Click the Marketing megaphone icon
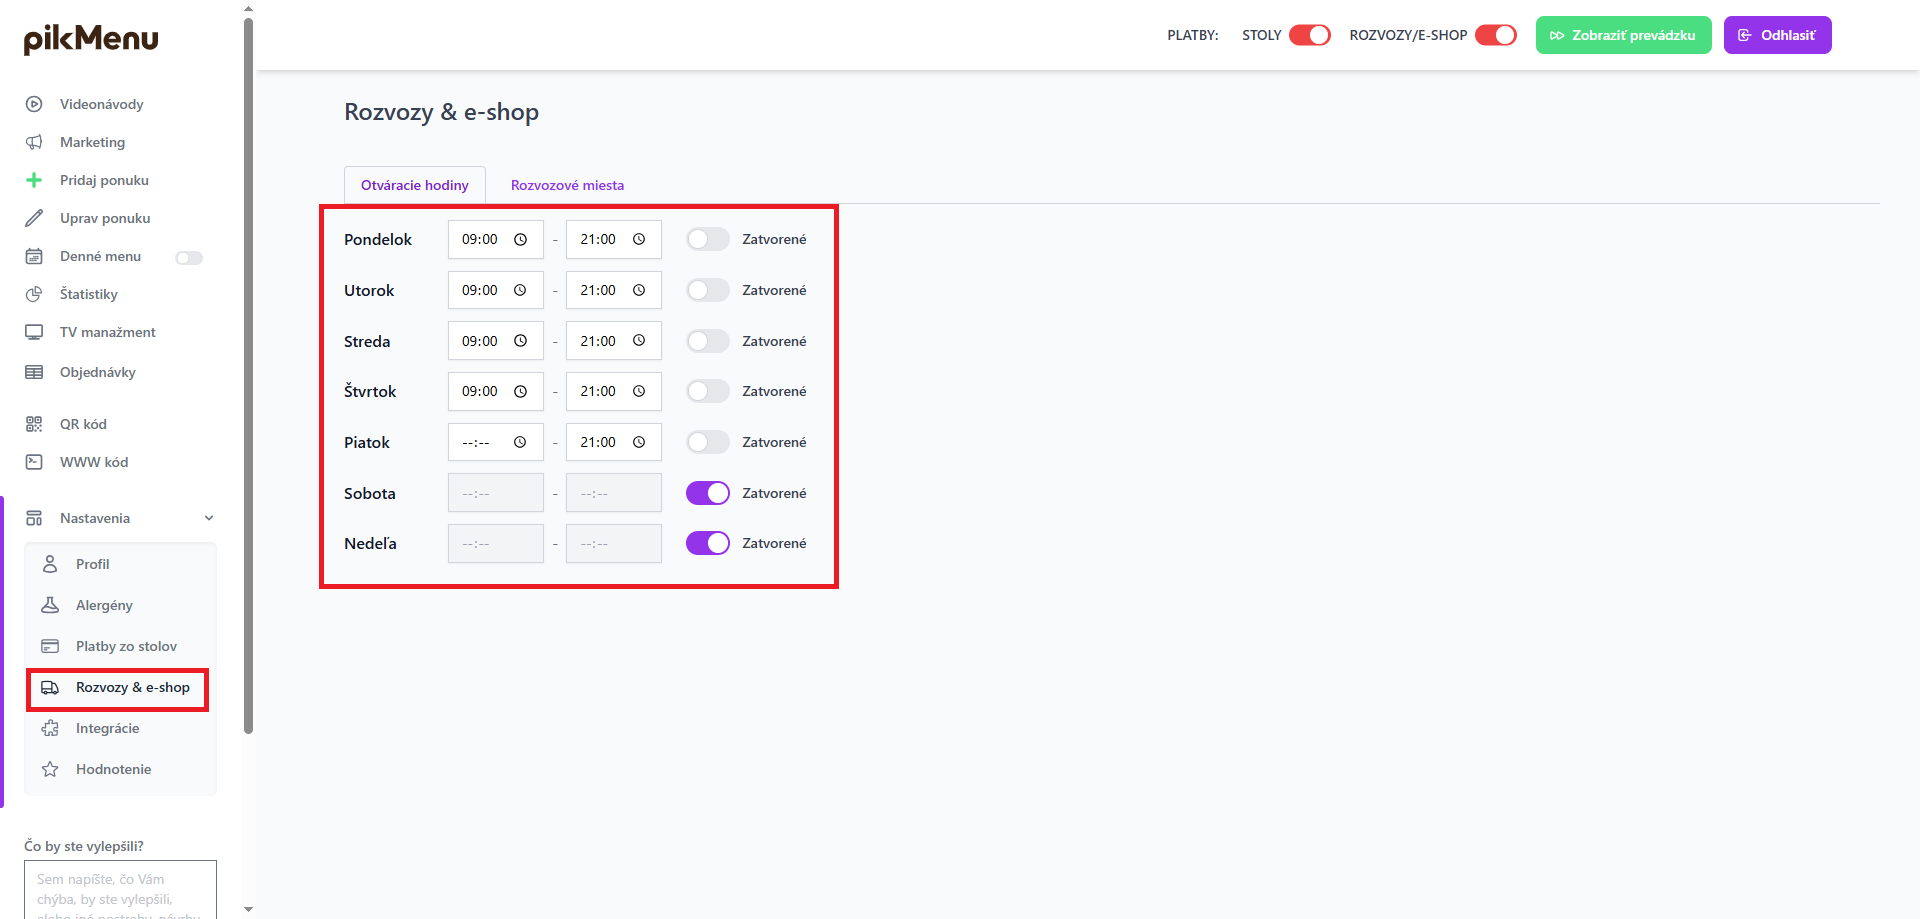Image resolution: width=1920 pixels, height=919 pixels. click(x=34, y=142)
